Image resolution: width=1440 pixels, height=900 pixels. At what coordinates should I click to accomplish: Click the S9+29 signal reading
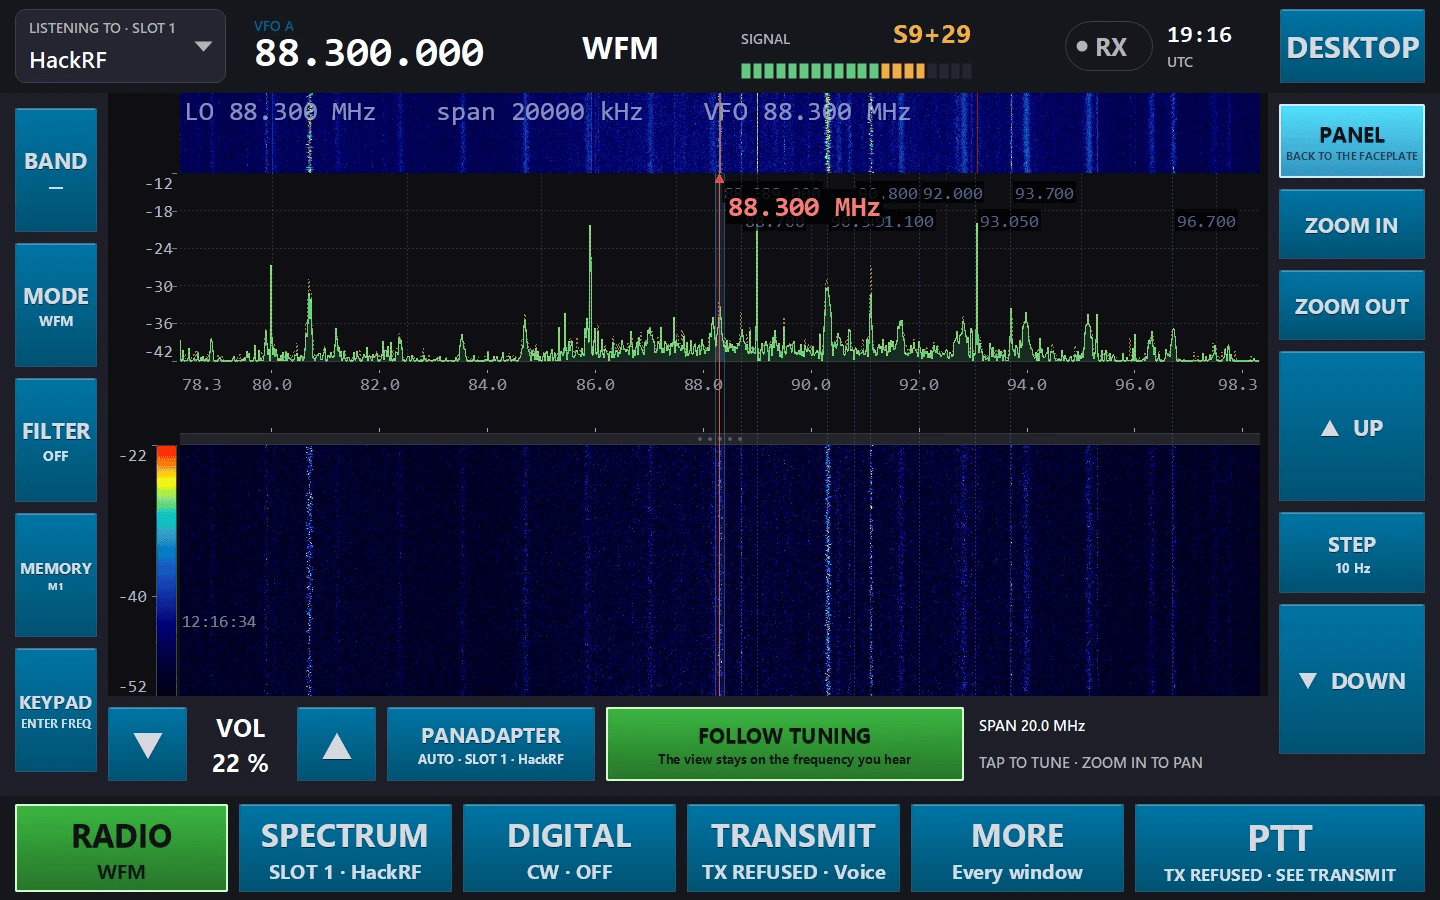[932, 35]
